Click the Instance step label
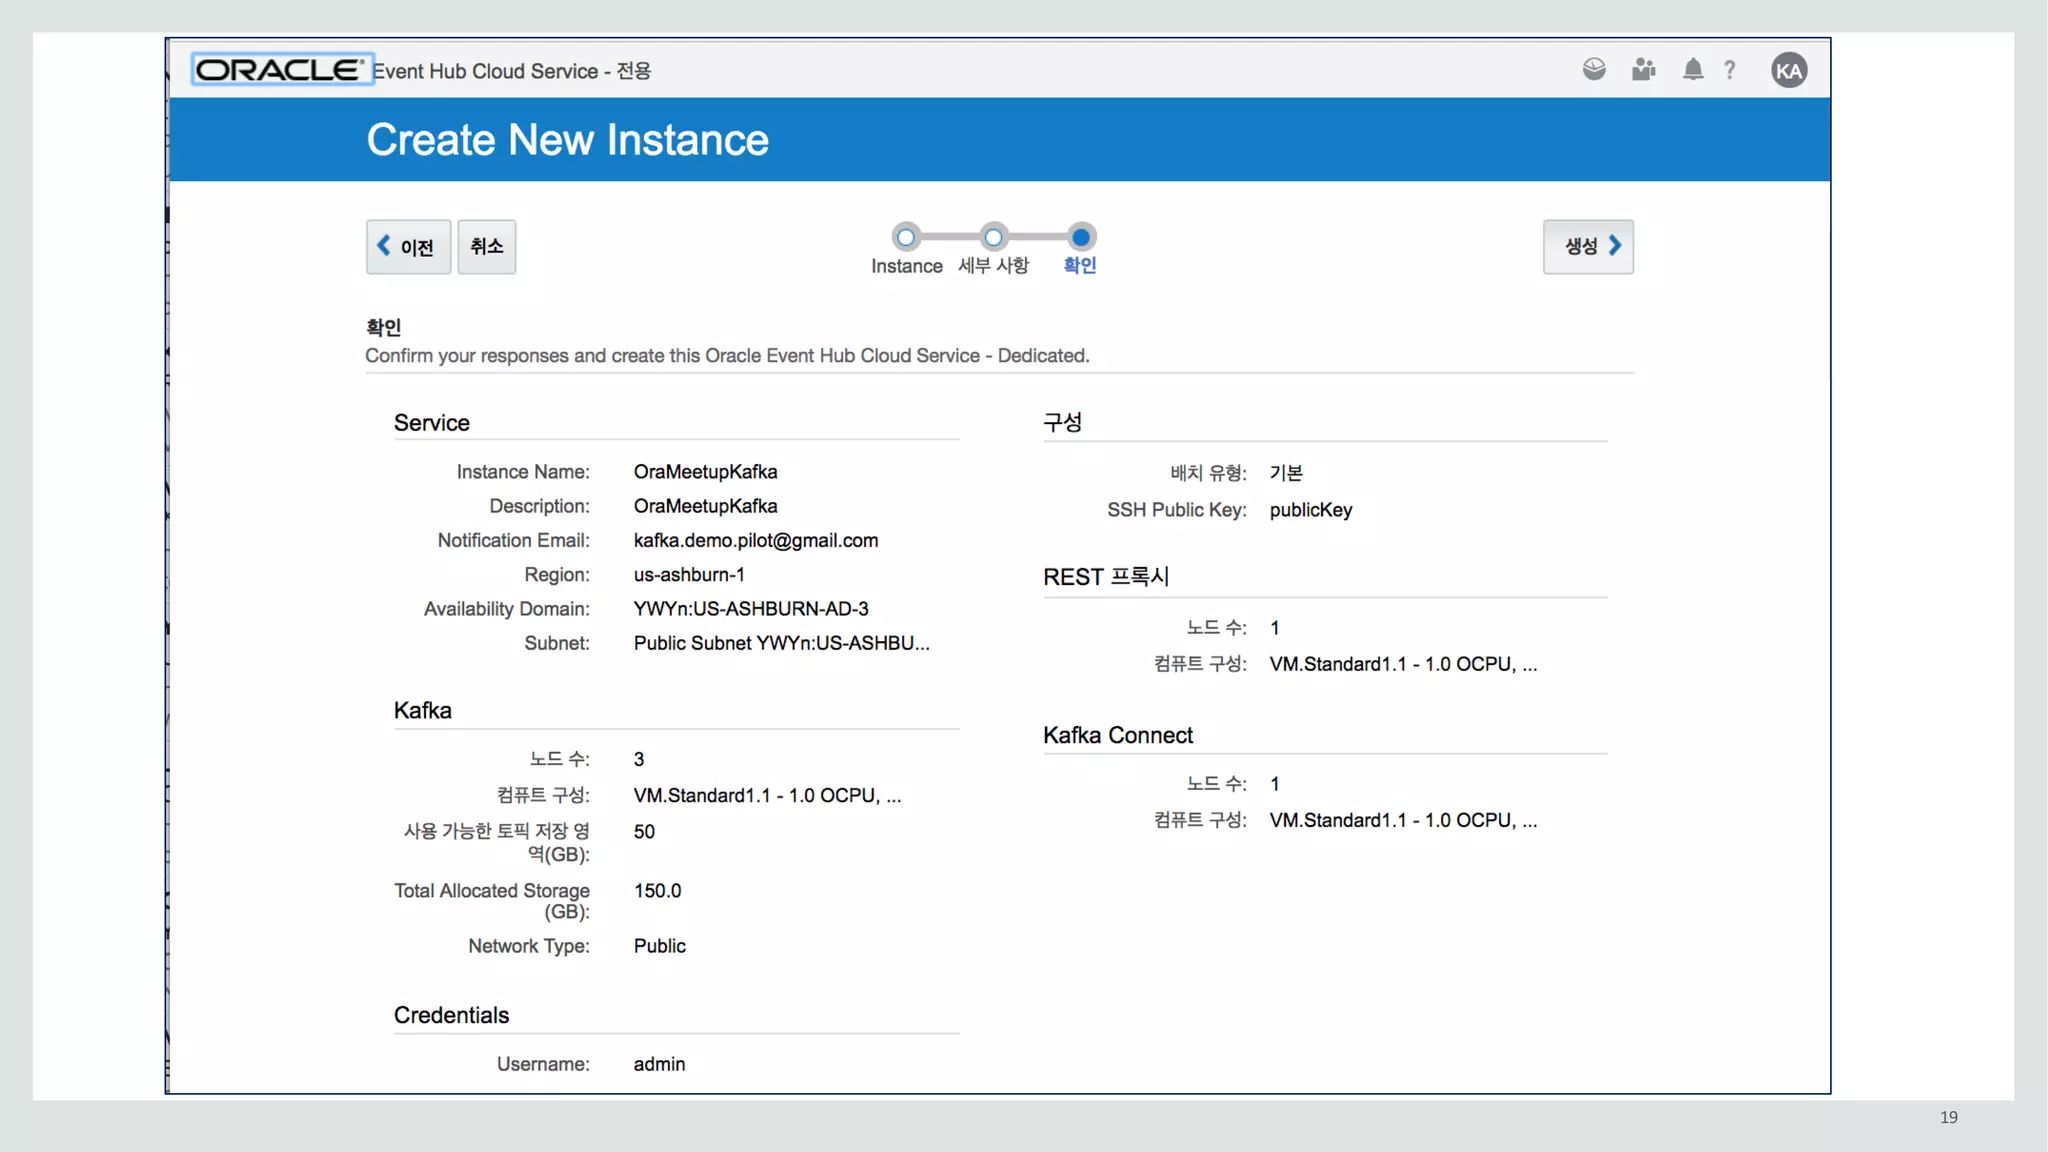The width and height of the screenshot is (2048, 1152). click(x=906, y=266)
